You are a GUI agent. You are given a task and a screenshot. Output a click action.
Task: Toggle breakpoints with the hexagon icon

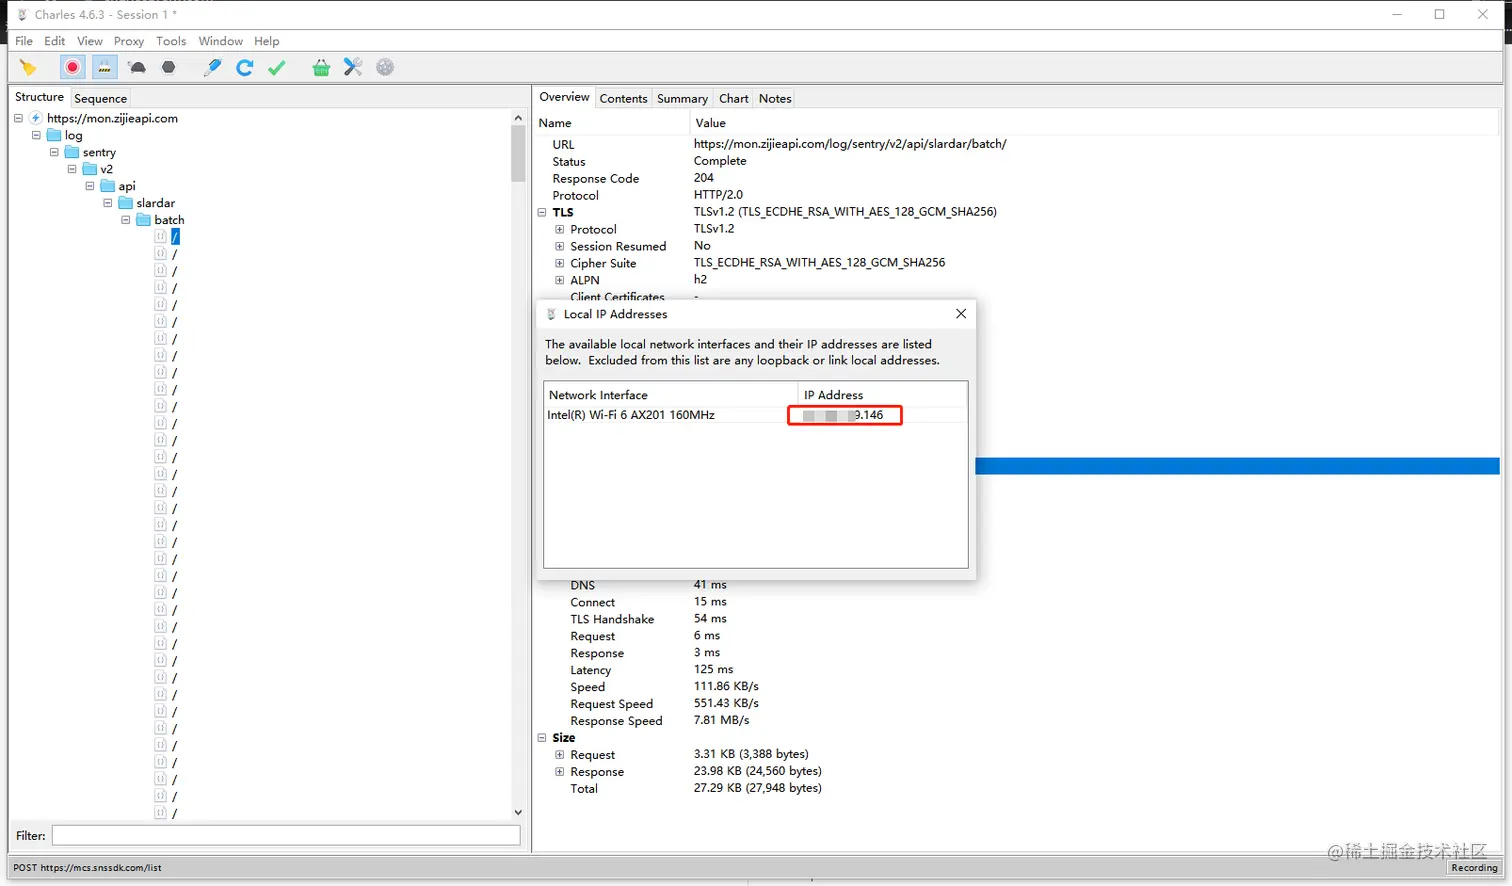click(x=169, y=67)
